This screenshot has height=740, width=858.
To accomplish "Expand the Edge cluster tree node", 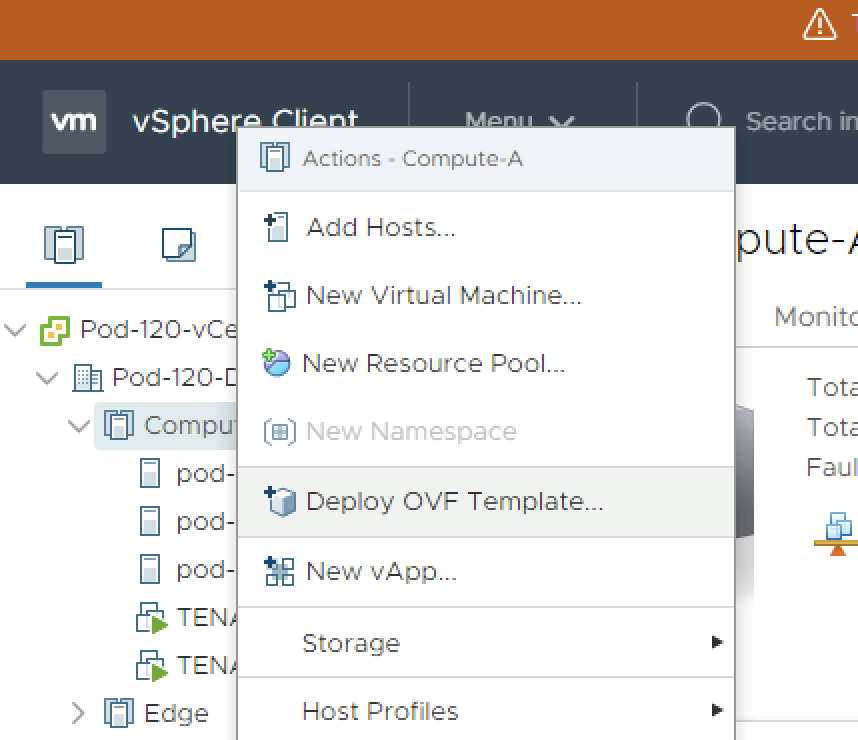I will tap(79, 713).
